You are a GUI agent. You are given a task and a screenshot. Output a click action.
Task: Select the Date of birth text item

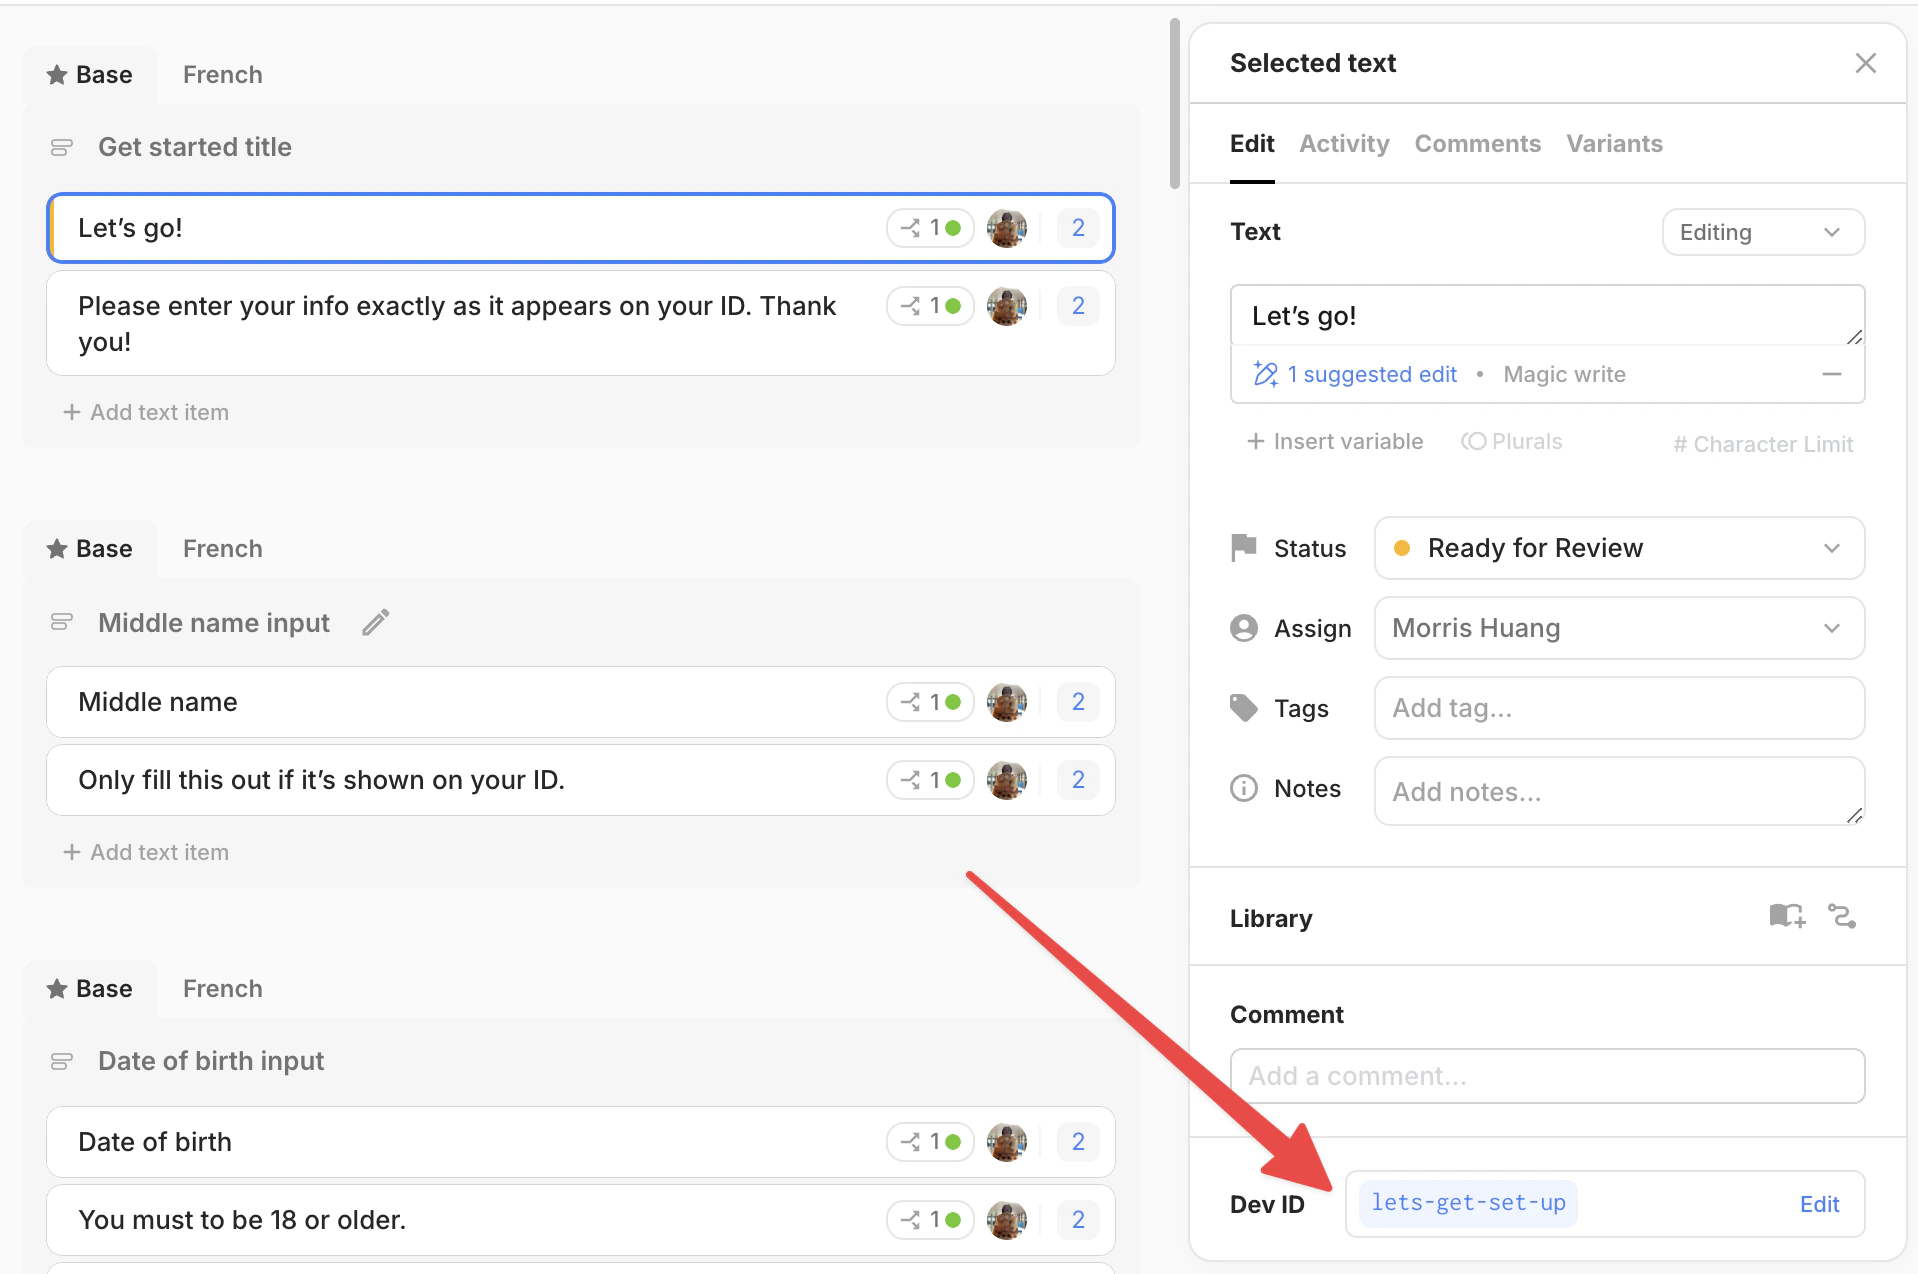pyautogui.click(x=580, y=1142)
